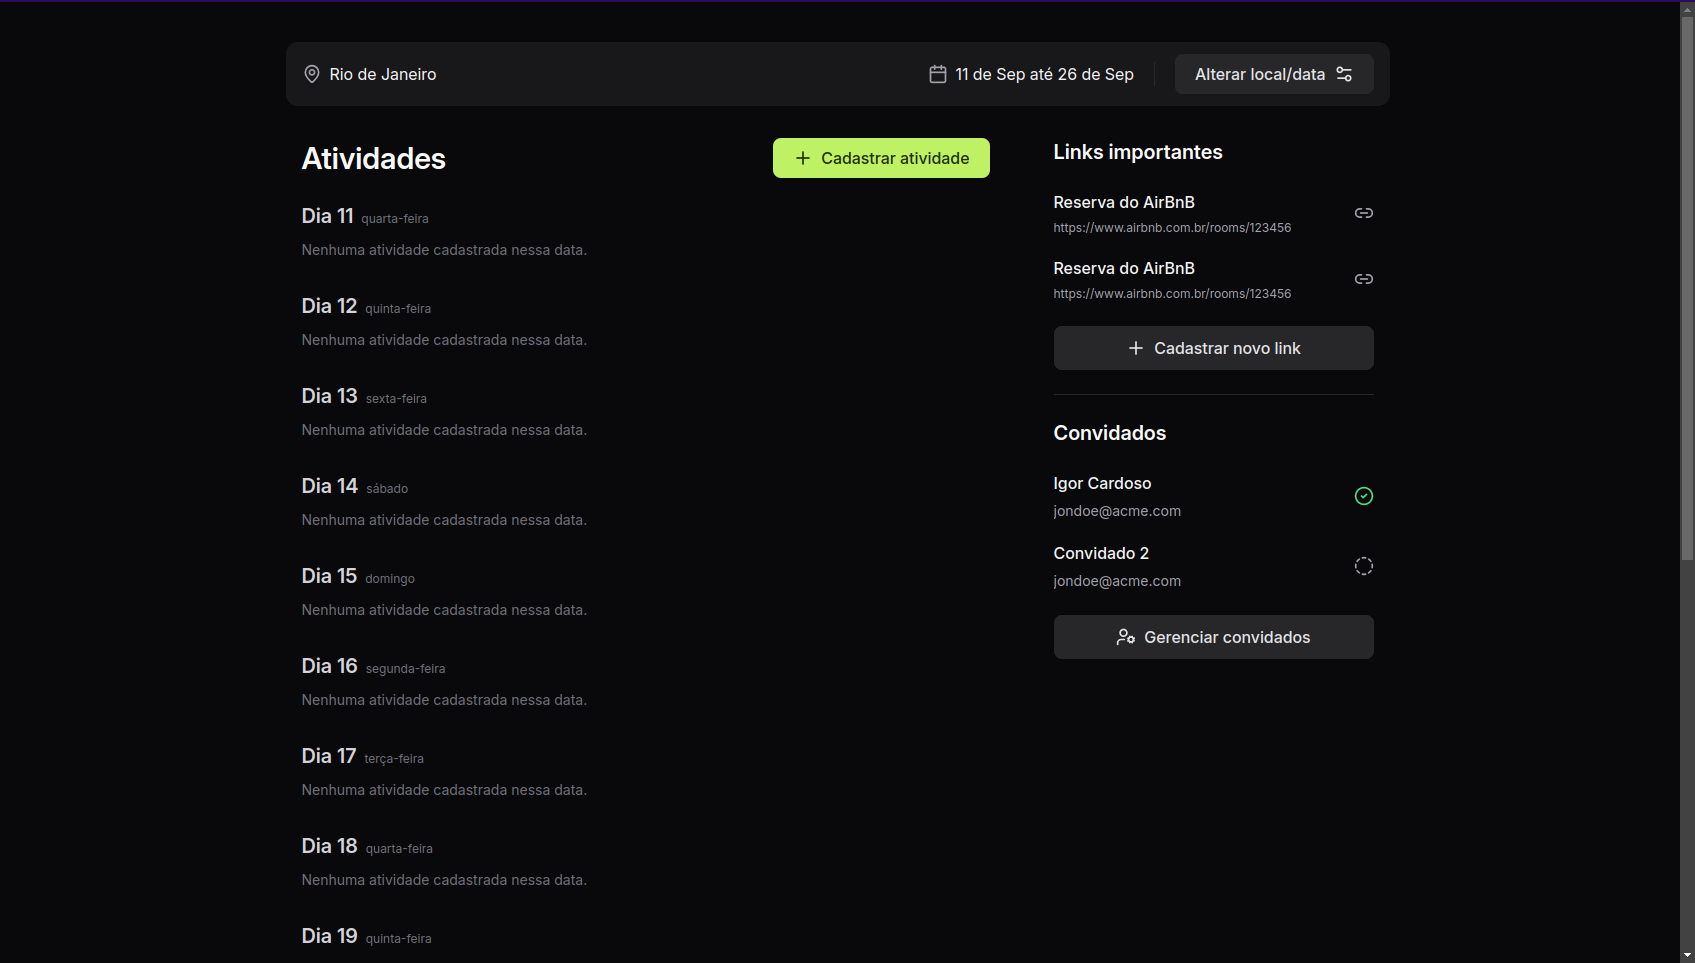Click the 11 de Sep até 26 de Sep text
Viewport: 1695px width, 963px height.
coord(1044,74)
